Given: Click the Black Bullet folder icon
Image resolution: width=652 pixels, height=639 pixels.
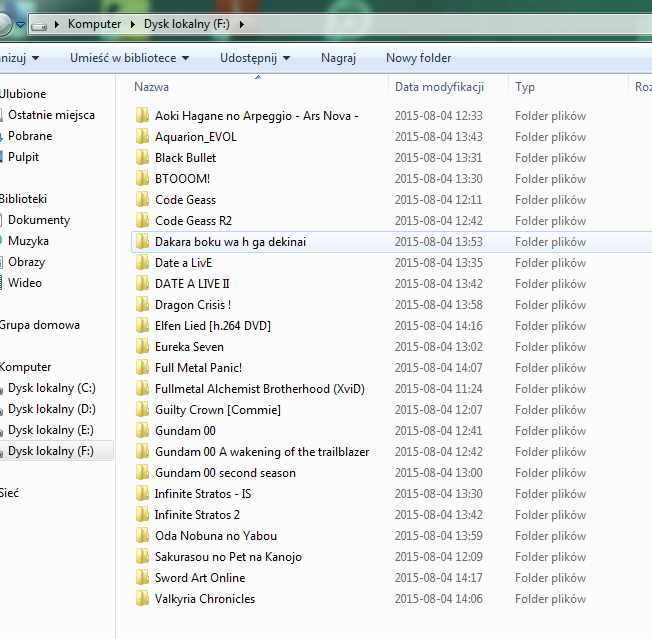Looking at the screenshot, I should point(142,157).
